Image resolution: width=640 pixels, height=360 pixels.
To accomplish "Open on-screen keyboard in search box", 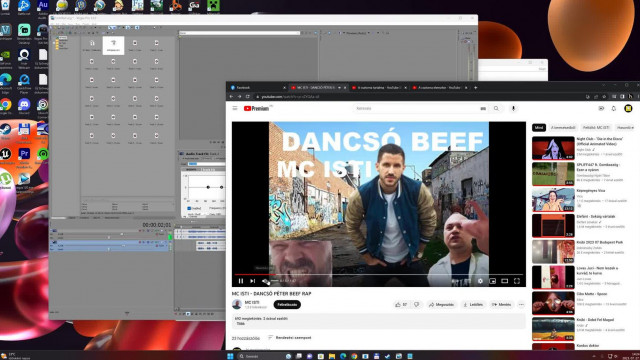I will point(483,109).
